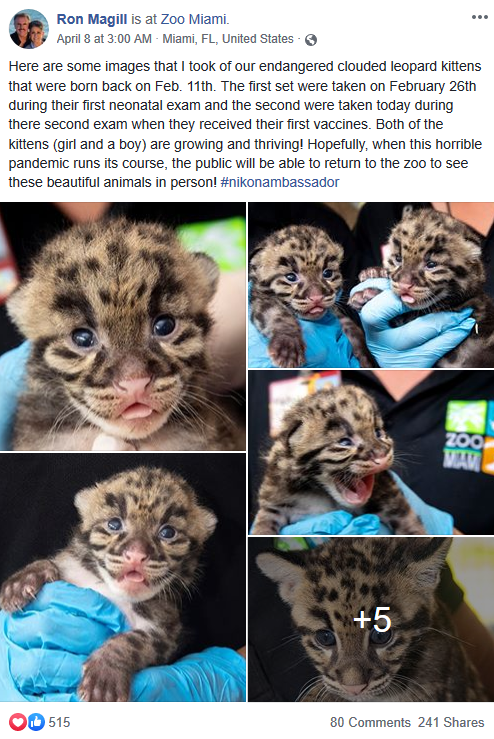Open the photo of two kittens together
The image size is (494, 739).
(371, 285)
